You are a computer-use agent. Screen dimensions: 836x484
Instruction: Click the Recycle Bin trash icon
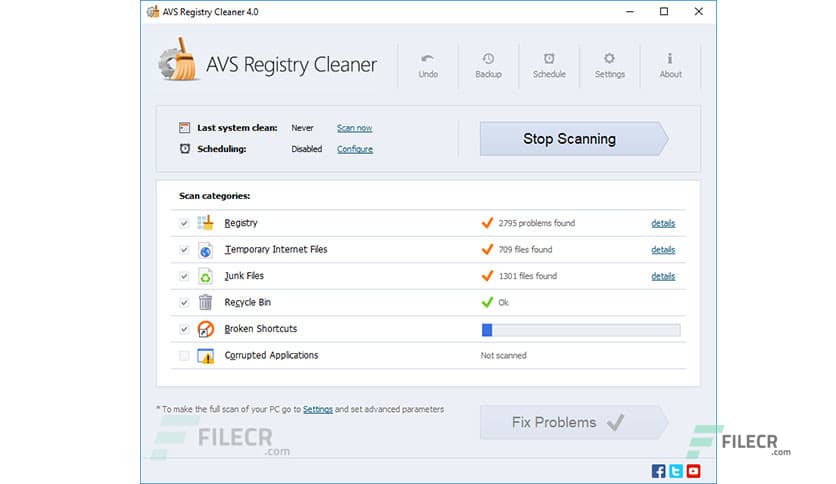pyautogui.click(x=206, y=302)
